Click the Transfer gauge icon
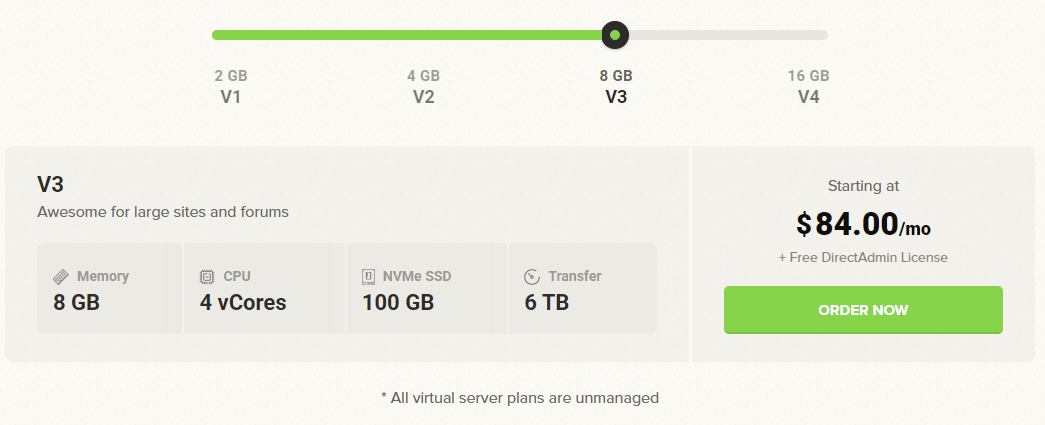The height and width of the screenshot is (425, 1045). (x=532, y=276)
